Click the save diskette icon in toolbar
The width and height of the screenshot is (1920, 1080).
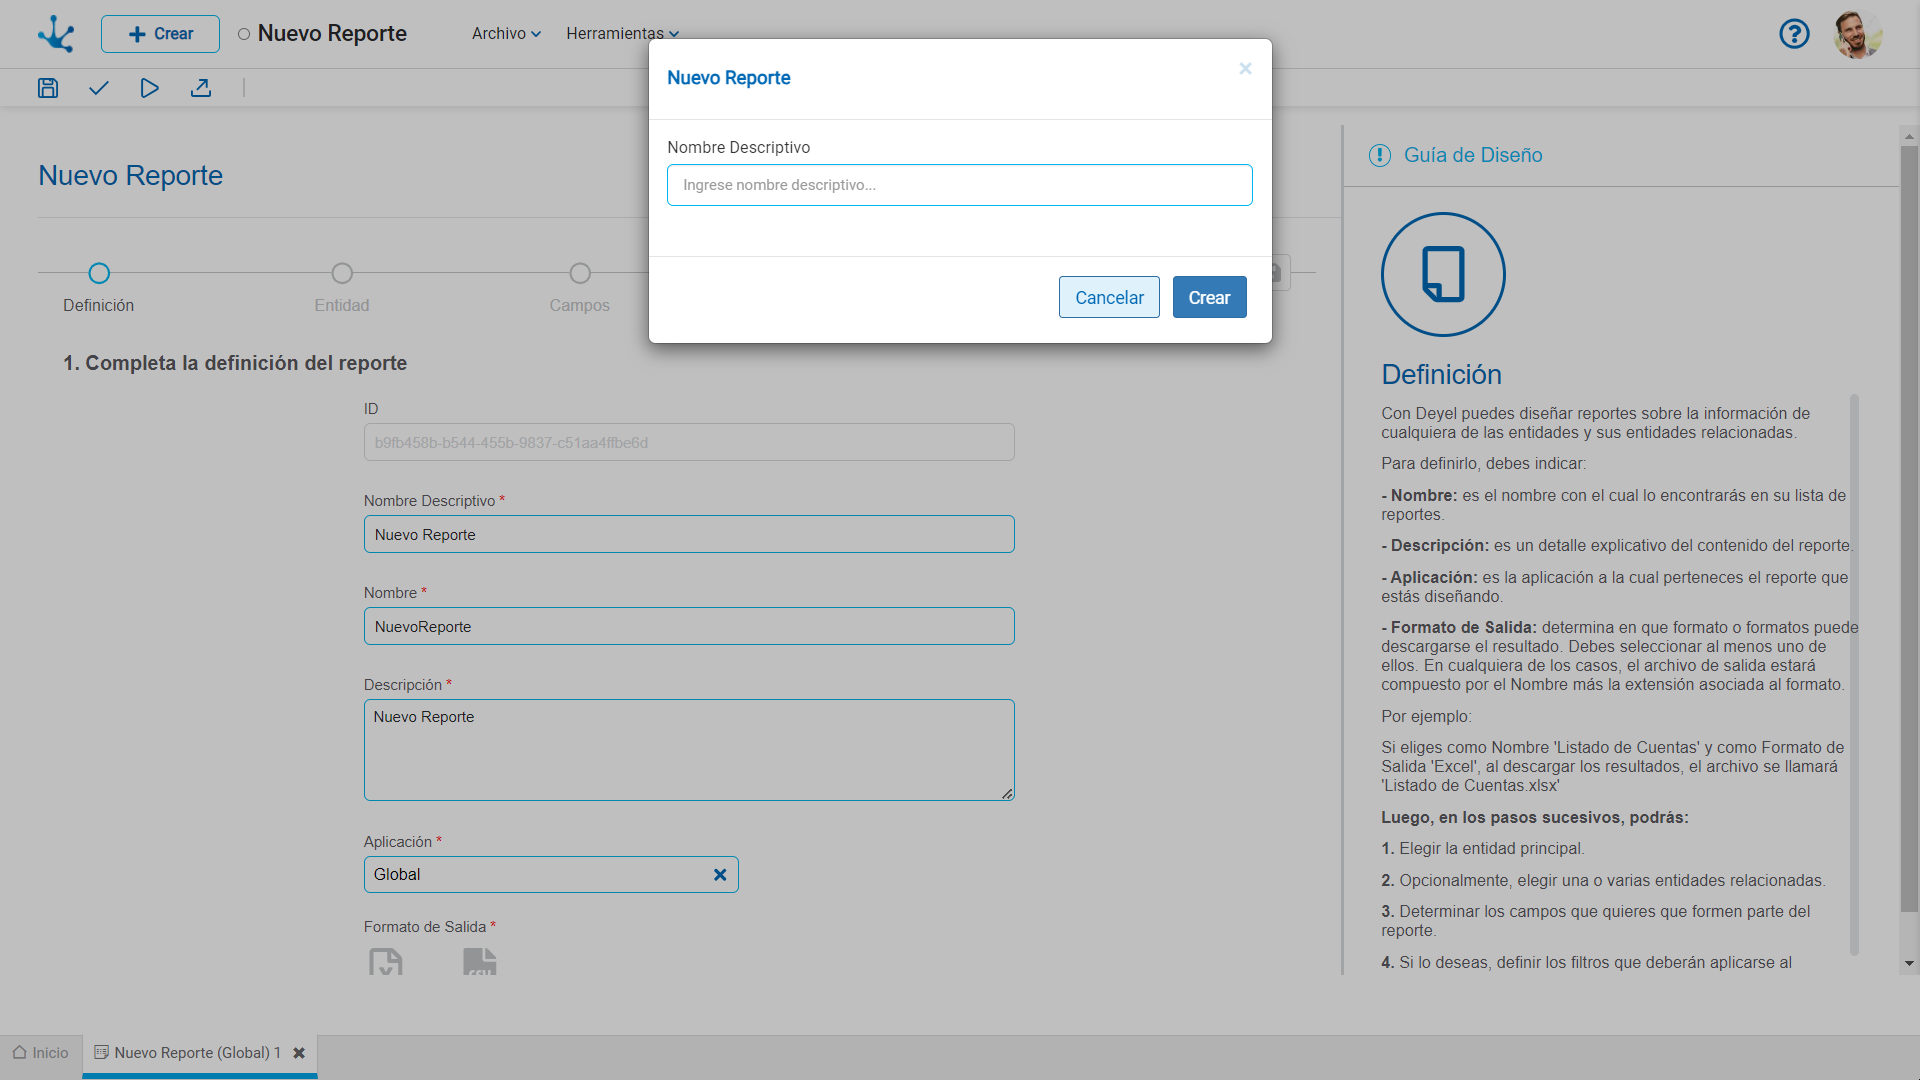click(48, 88)
